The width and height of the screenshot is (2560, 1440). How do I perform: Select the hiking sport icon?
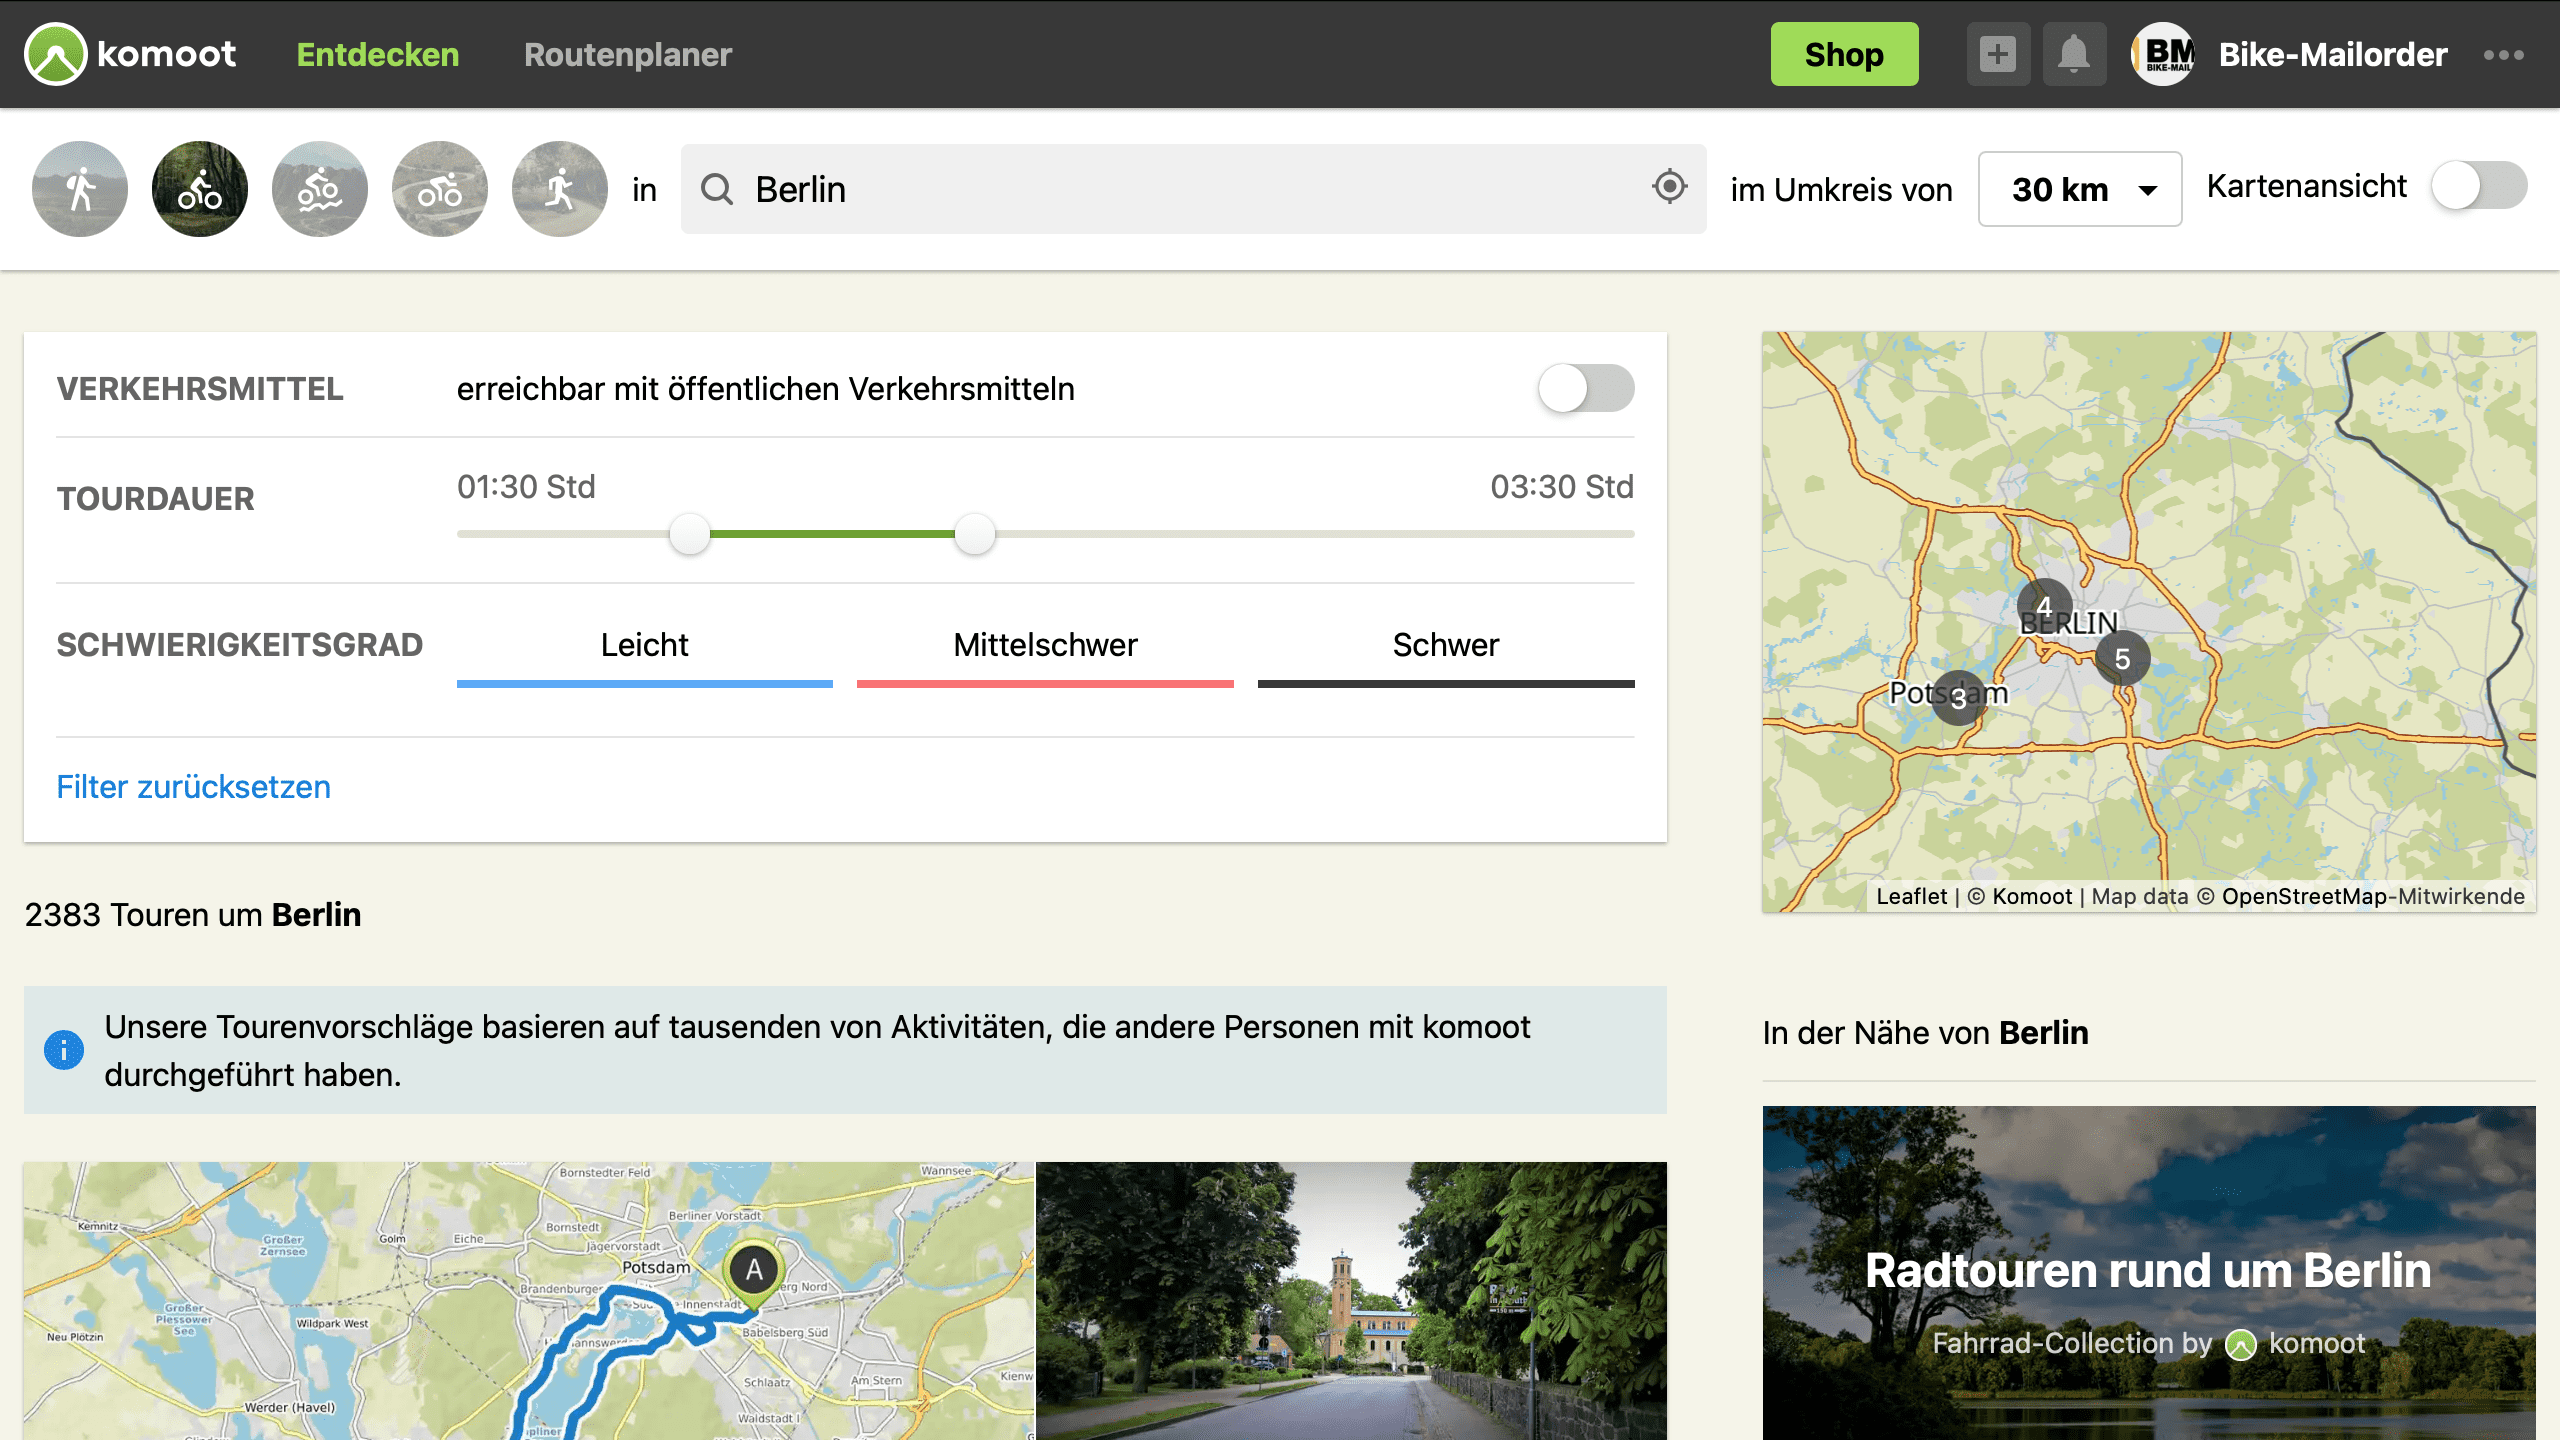coord(80,189)
